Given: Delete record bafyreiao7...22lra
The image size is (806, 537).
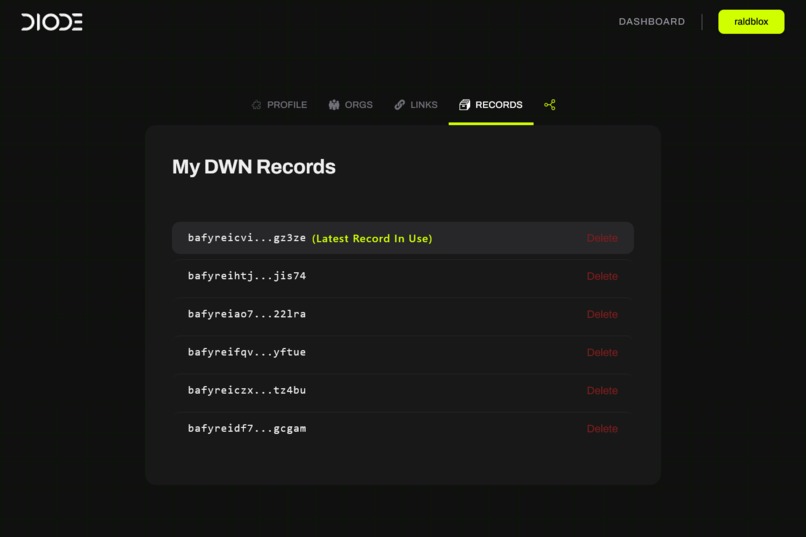Looking at the screenshot, I should (x=602, y=314).
